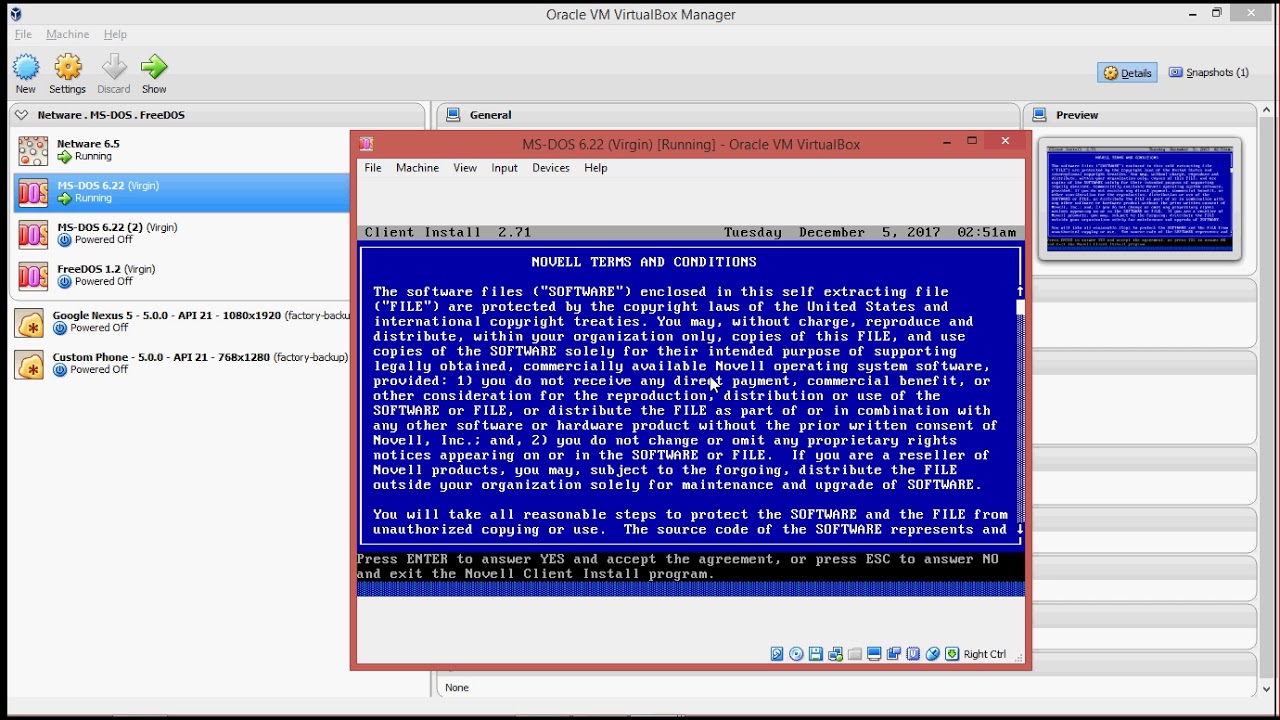Click the Manager details scrollbar up arrow
Screen dimensions: 1280x720
1268,110
